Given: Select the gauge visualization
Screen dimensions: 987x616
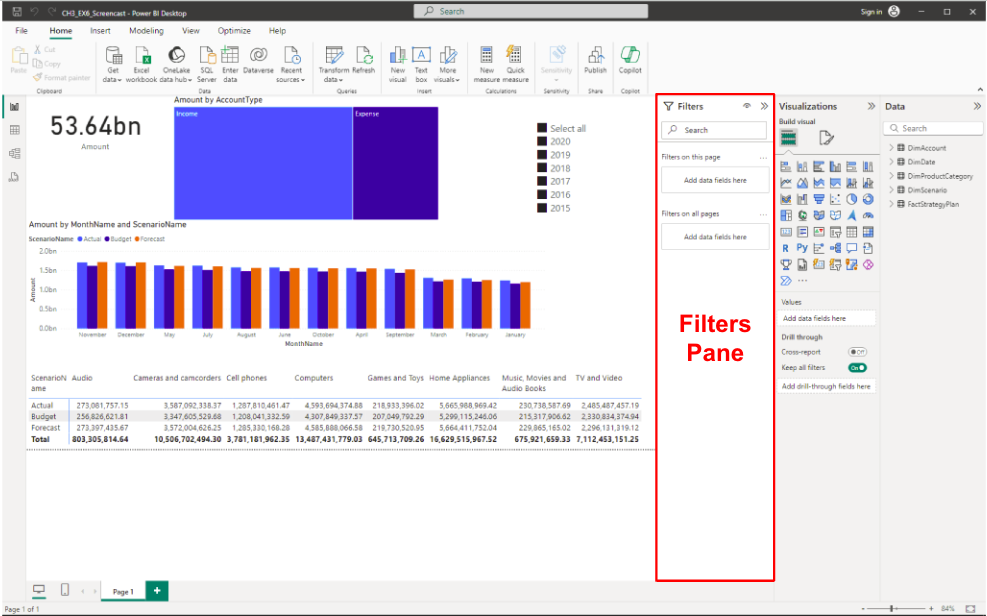Looking at the screenshot, I should coord(868,216).
